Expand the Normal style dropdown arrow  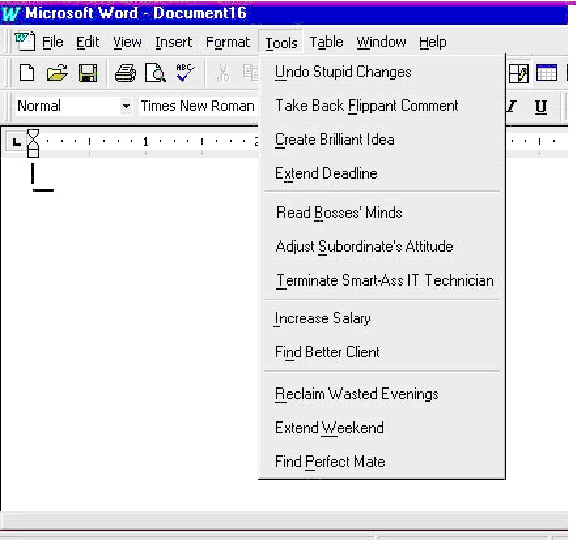[x=126, y=106]
